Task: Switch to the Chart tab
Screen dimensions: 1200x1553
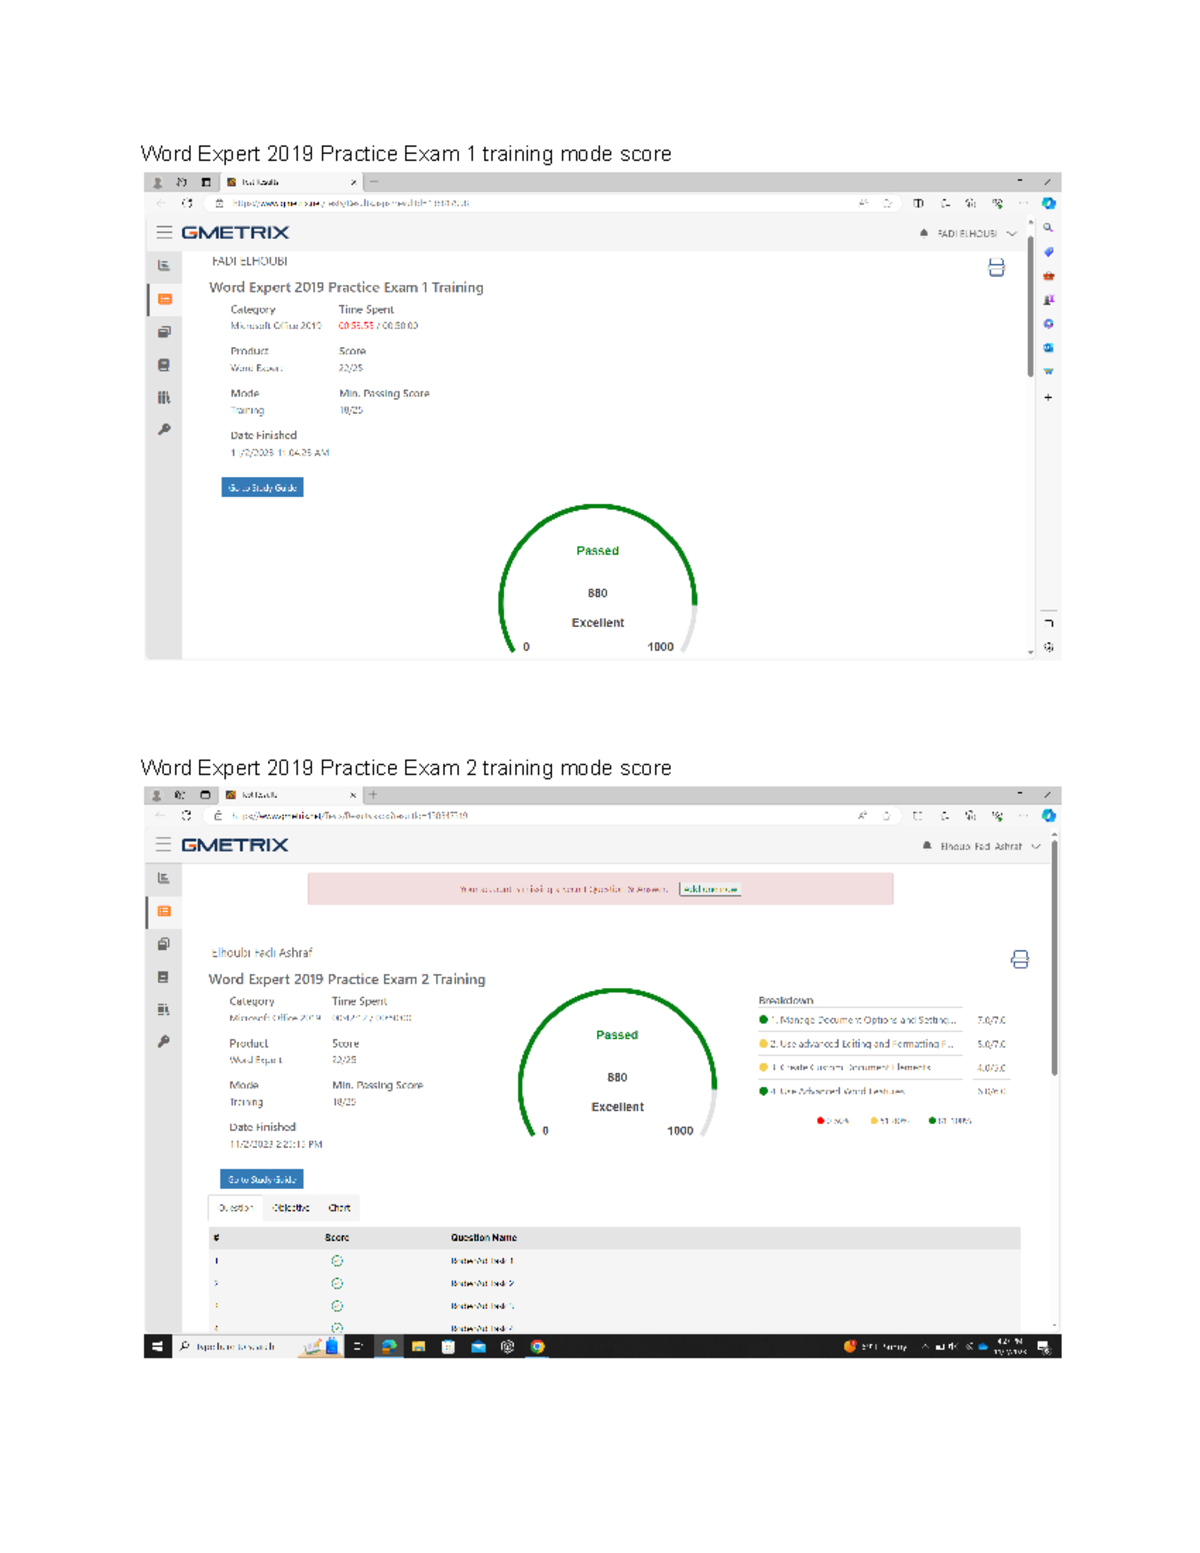Action: click(339, 1208)
